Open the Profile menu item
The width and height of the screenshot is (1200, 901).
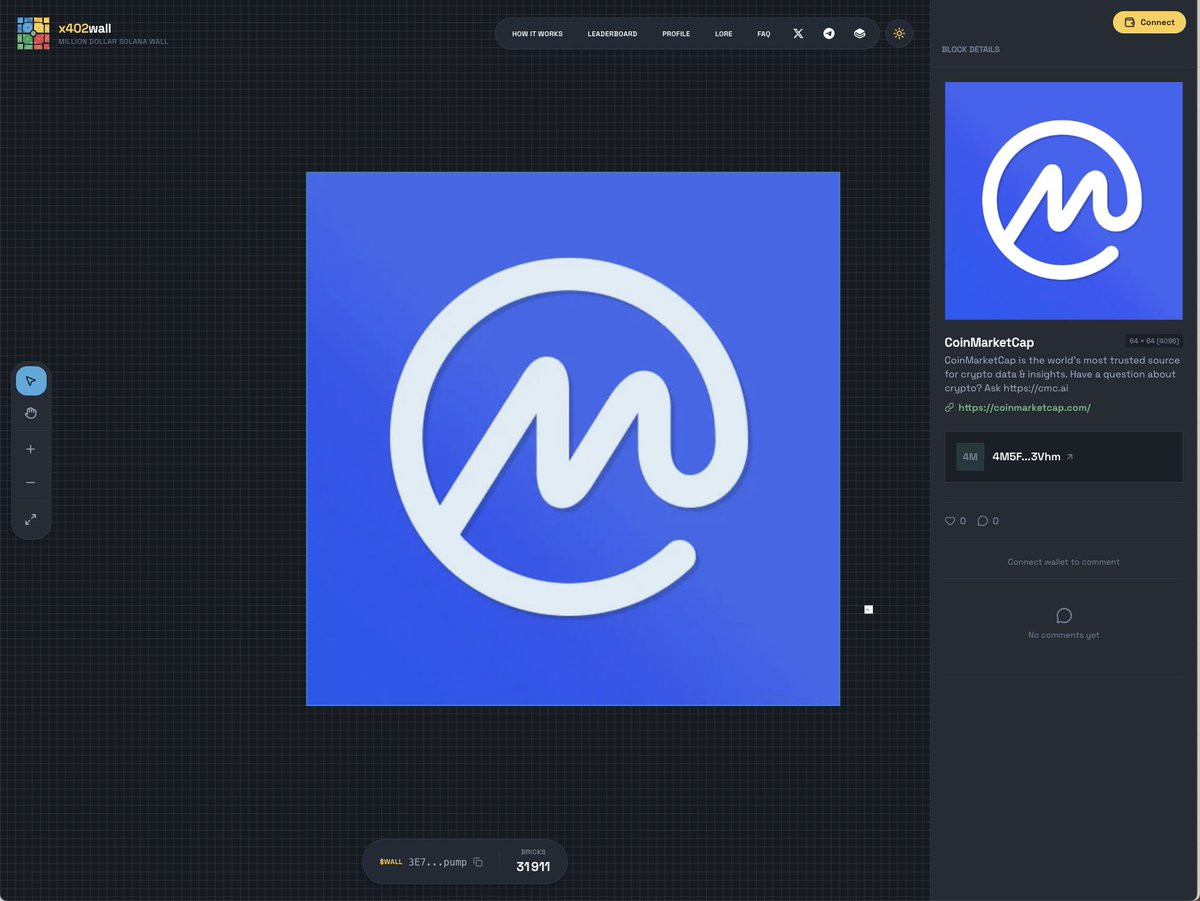(x=676, y=34)
